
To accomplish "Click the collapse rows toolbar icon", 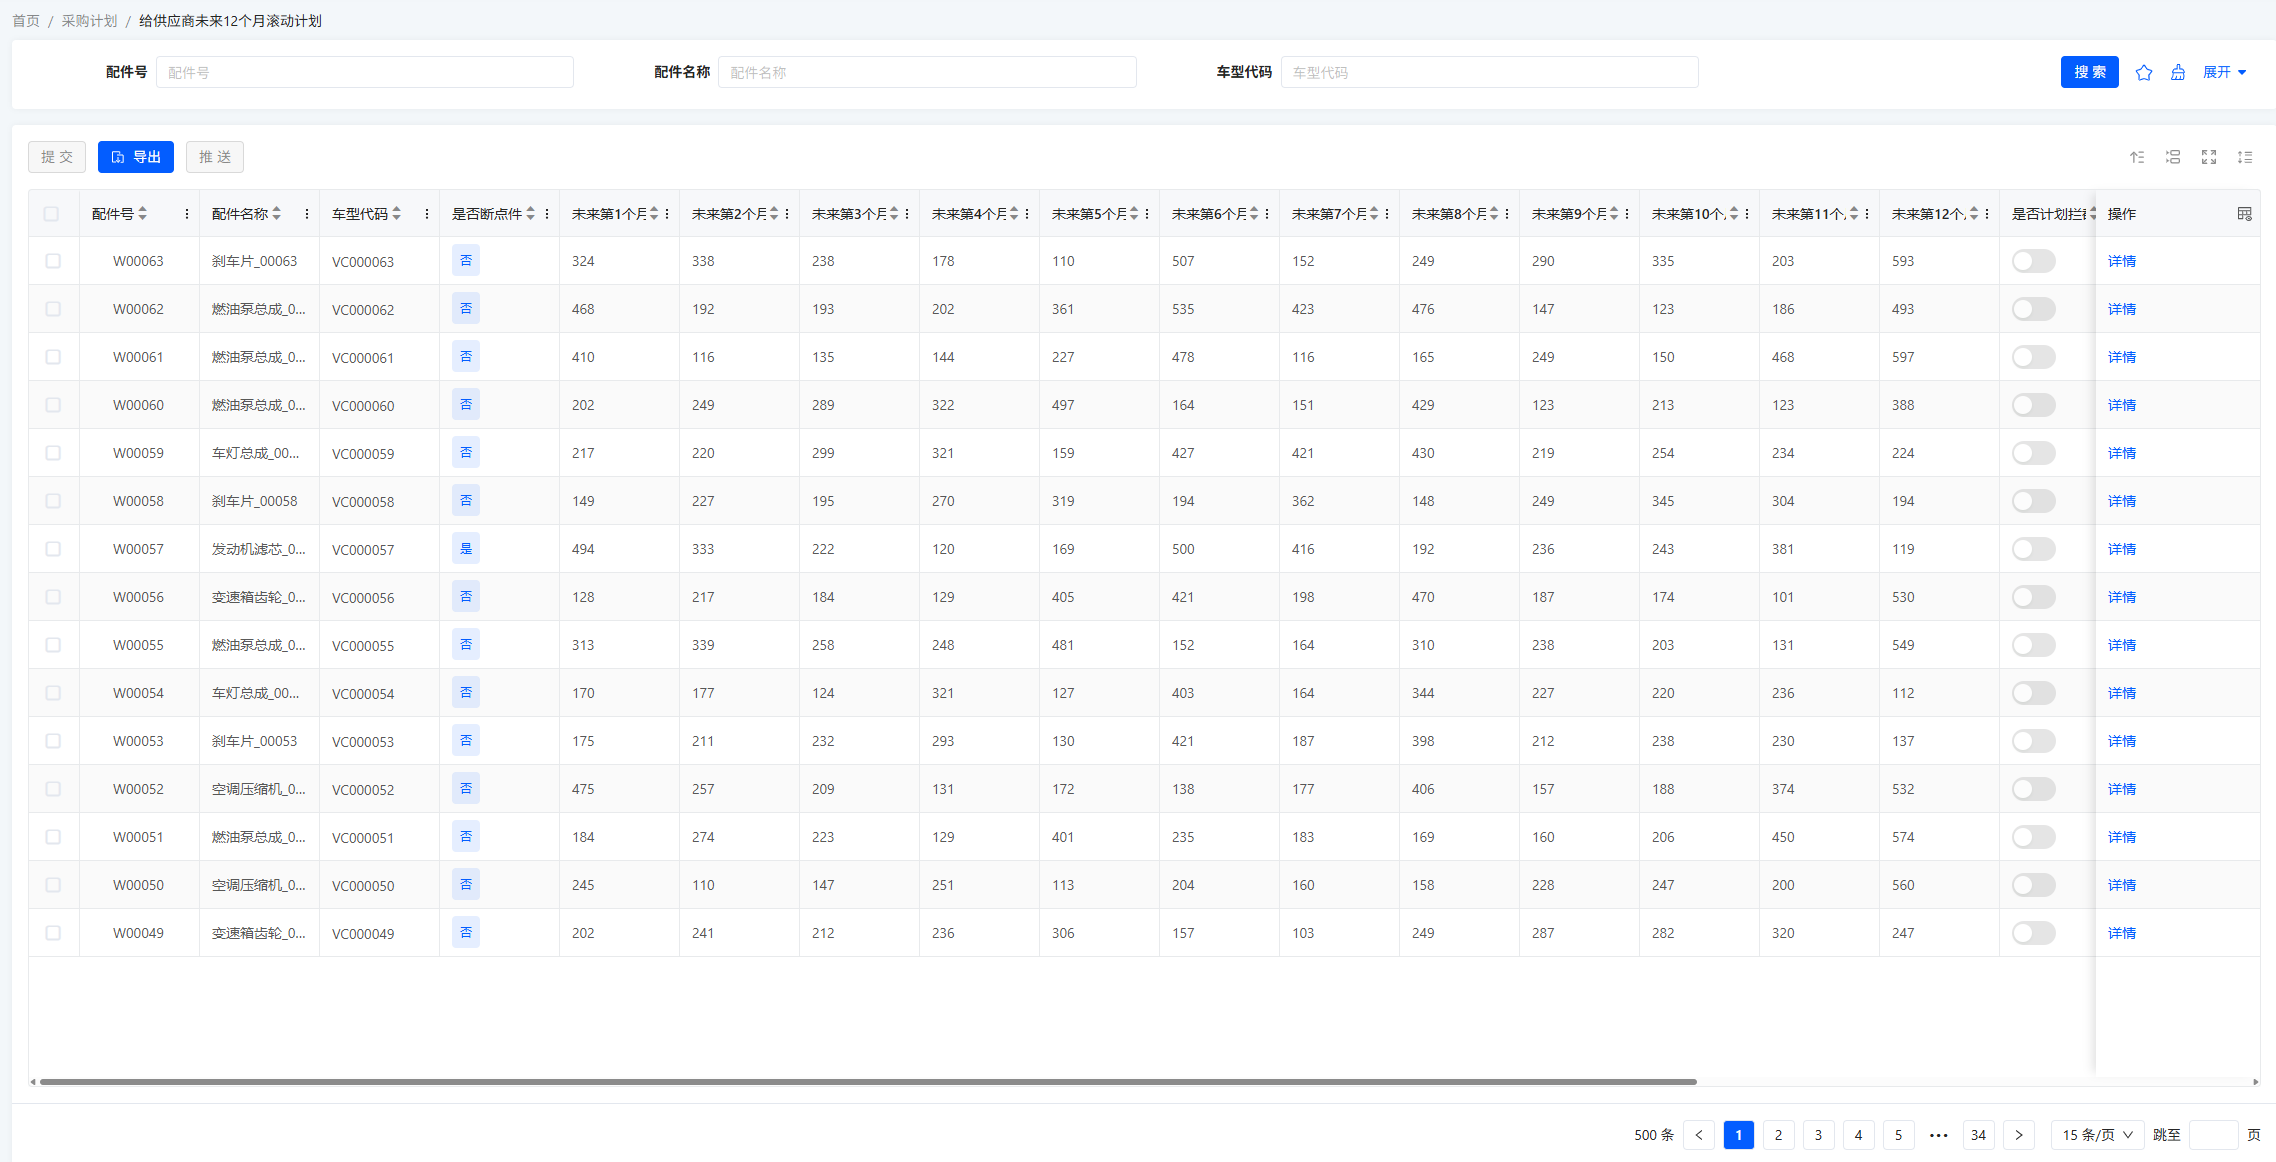I will pos(2173,157).
